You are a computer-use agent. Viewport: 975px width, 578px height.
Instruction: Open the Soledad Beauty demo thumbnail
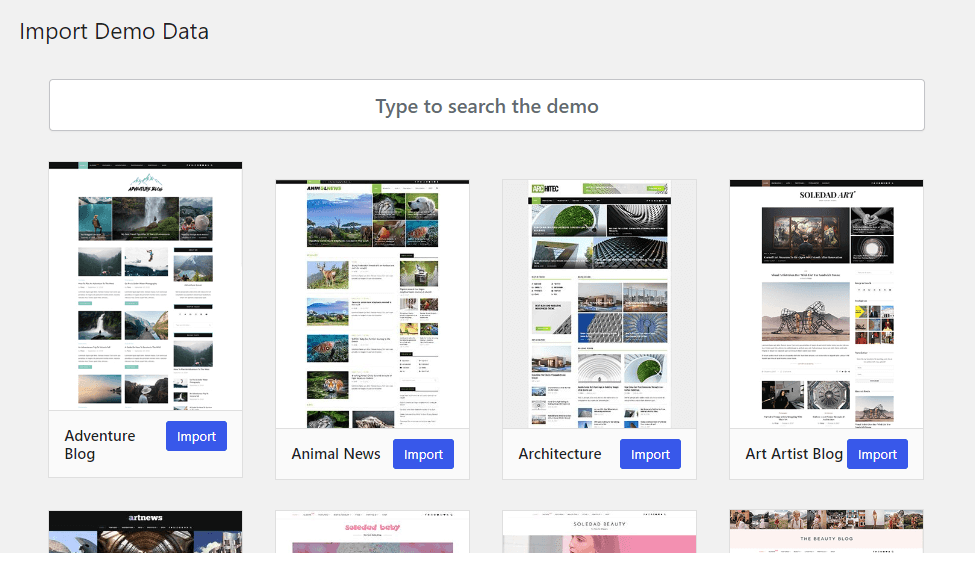coord(599,532)
